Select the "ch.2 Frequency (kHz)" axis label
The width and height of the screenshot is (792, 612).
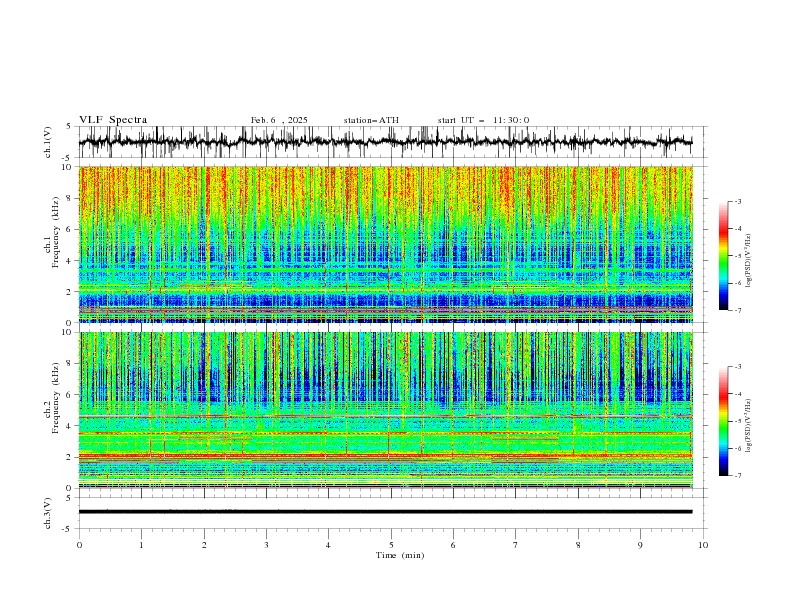pyautogui.click(x=52, y=399)
